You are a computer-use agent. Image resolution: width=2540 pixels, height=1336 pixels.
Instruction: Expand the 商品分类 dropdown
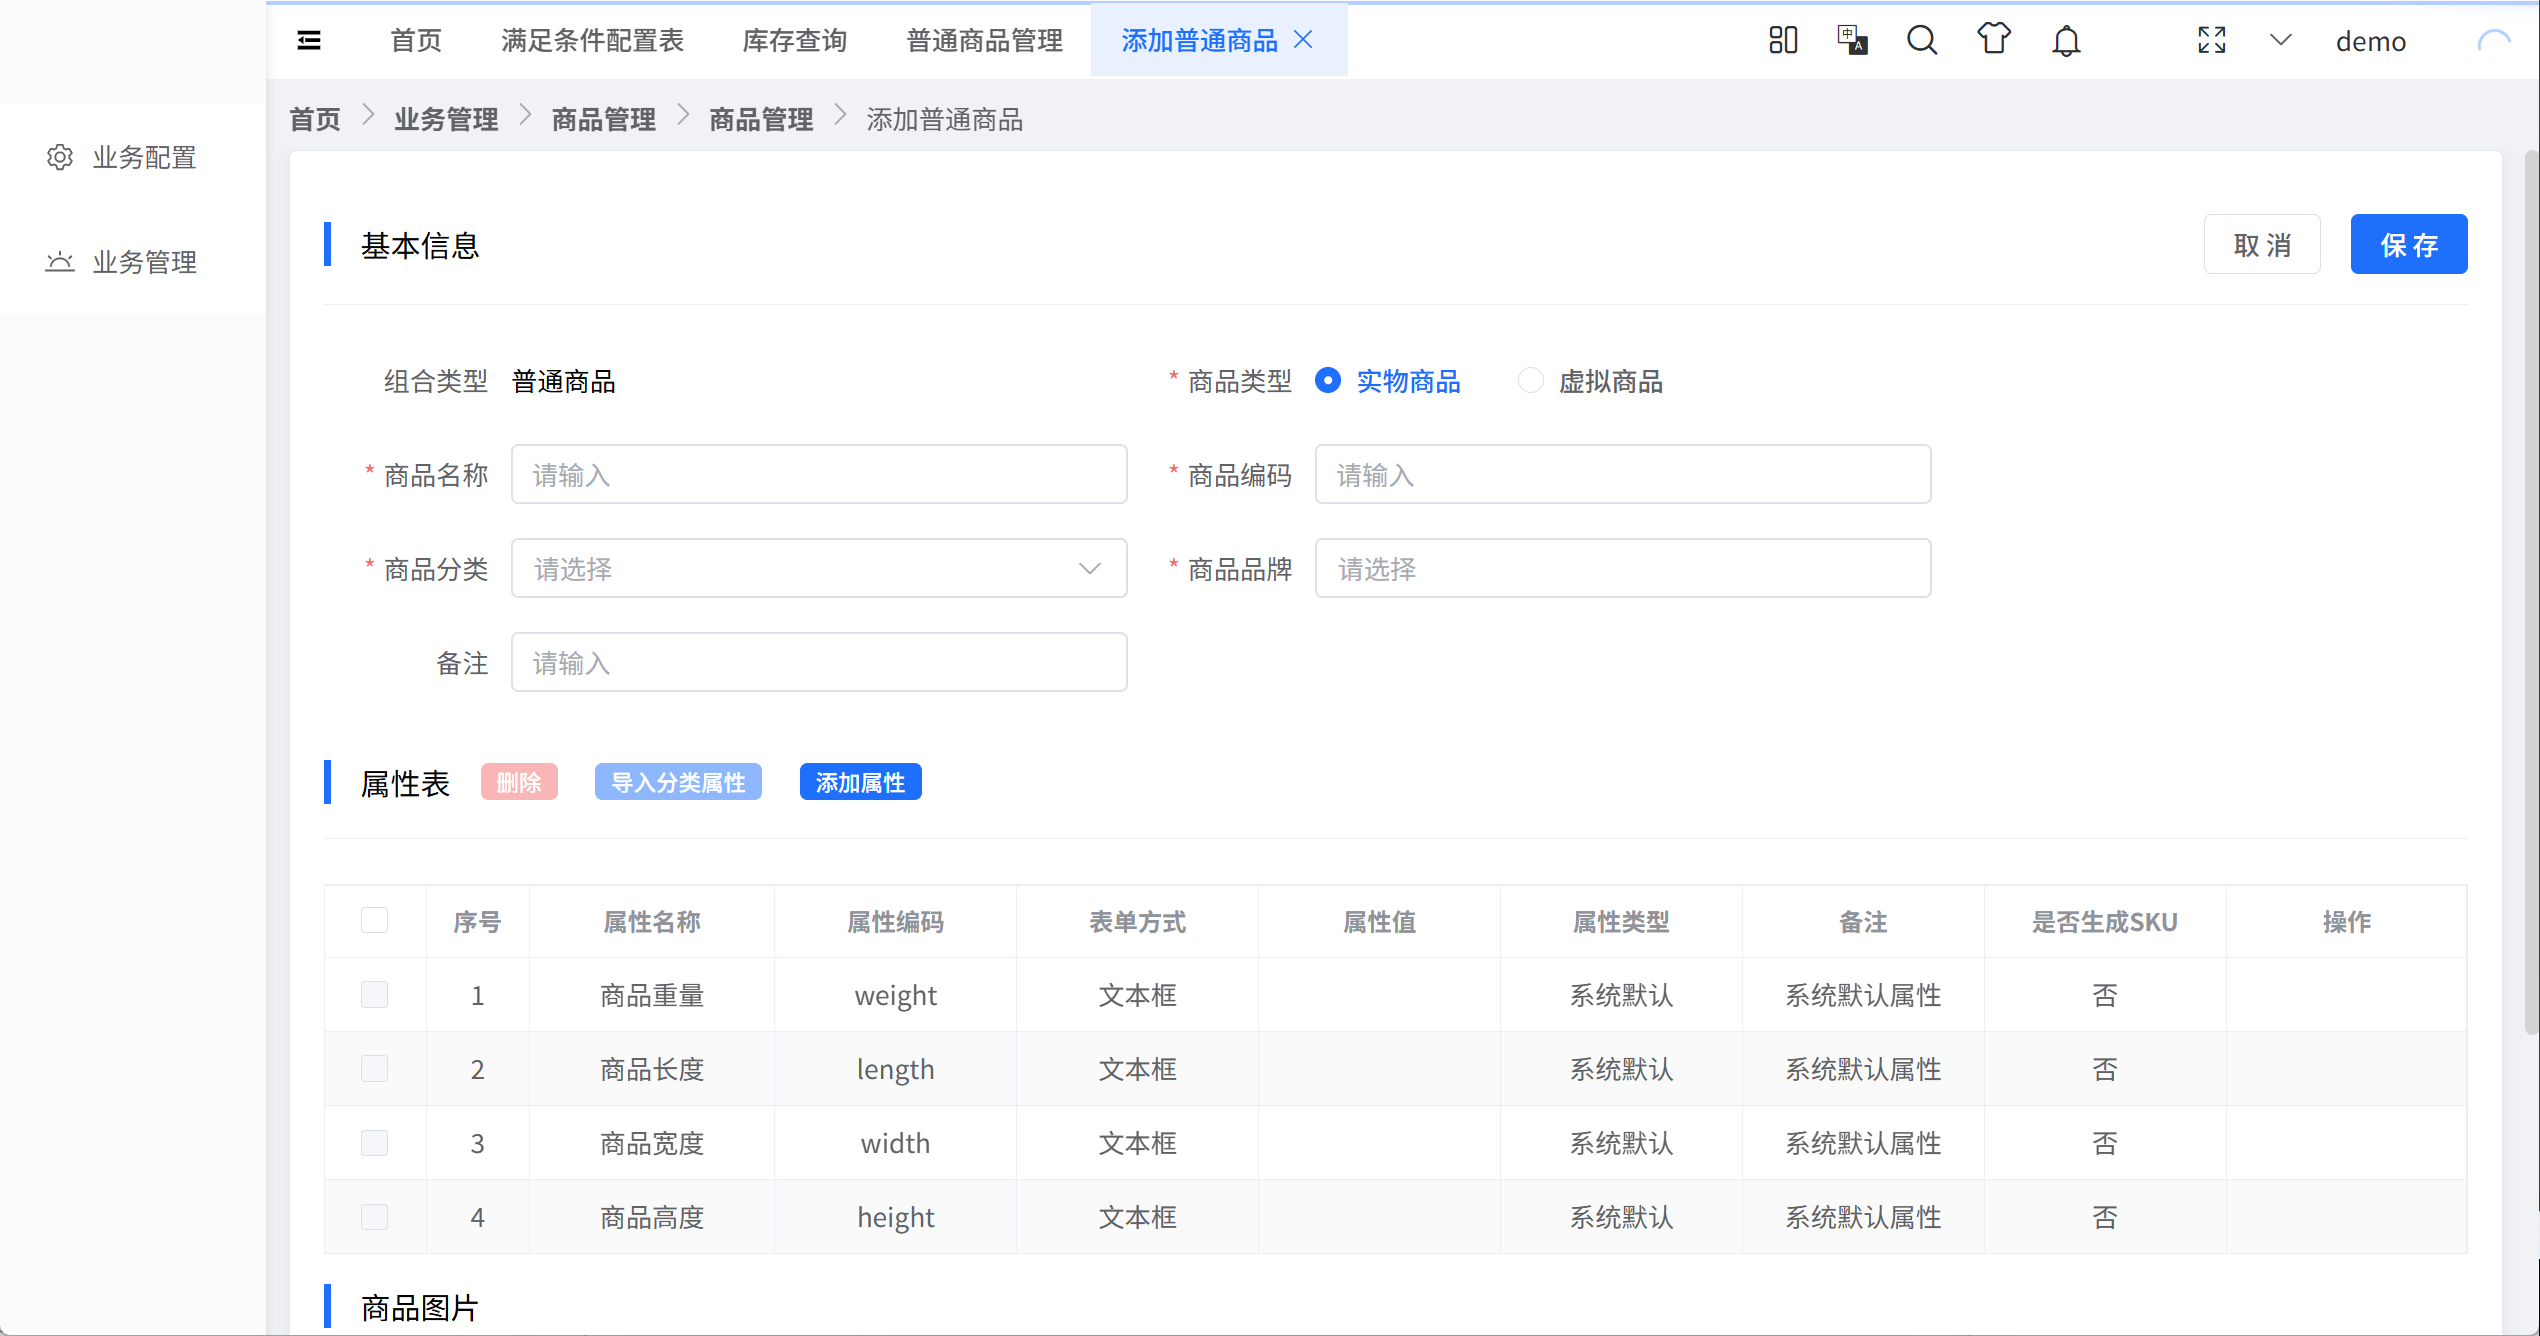point(818,569)
